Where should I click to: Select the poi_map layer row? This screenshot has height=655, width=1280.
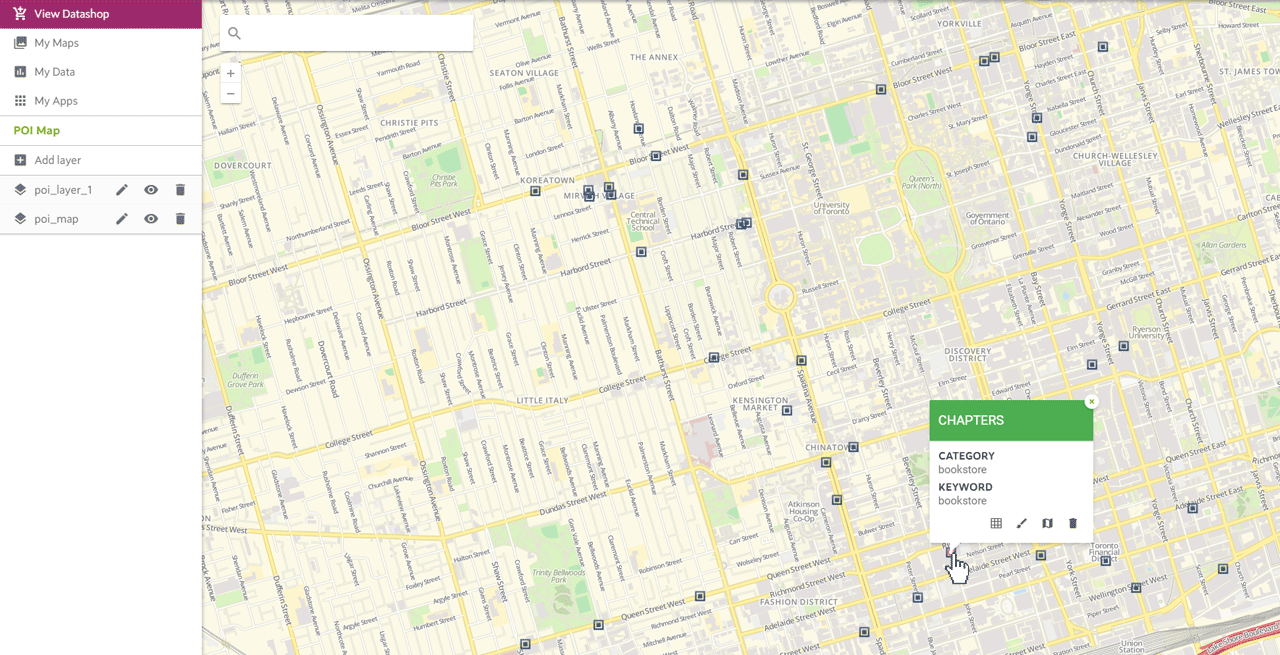(x=101, y=219)
